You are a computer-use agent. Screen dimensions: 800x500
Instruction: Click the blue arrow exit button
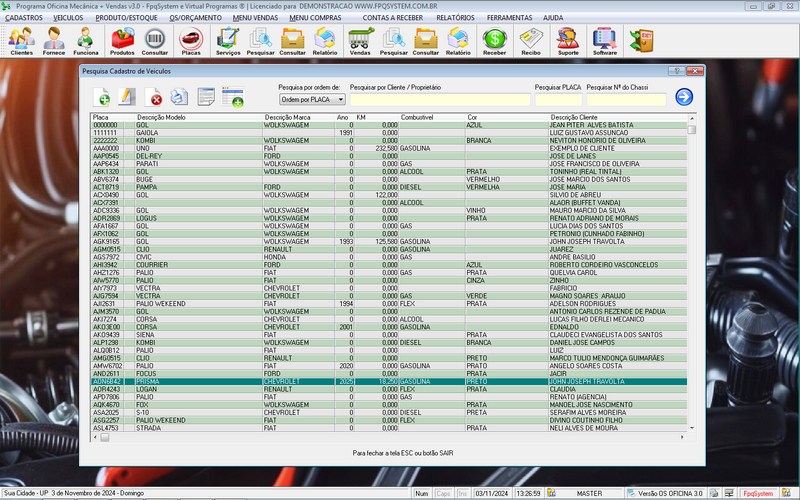tap(684, 97)
